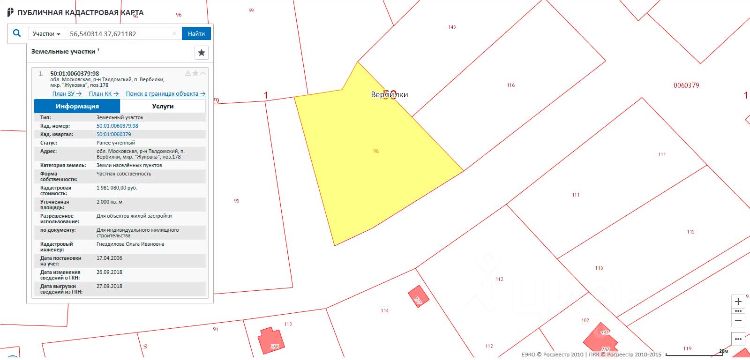The image size is (750, 360).
Task: Click the magnifier search icon
Action: (17, 33)
